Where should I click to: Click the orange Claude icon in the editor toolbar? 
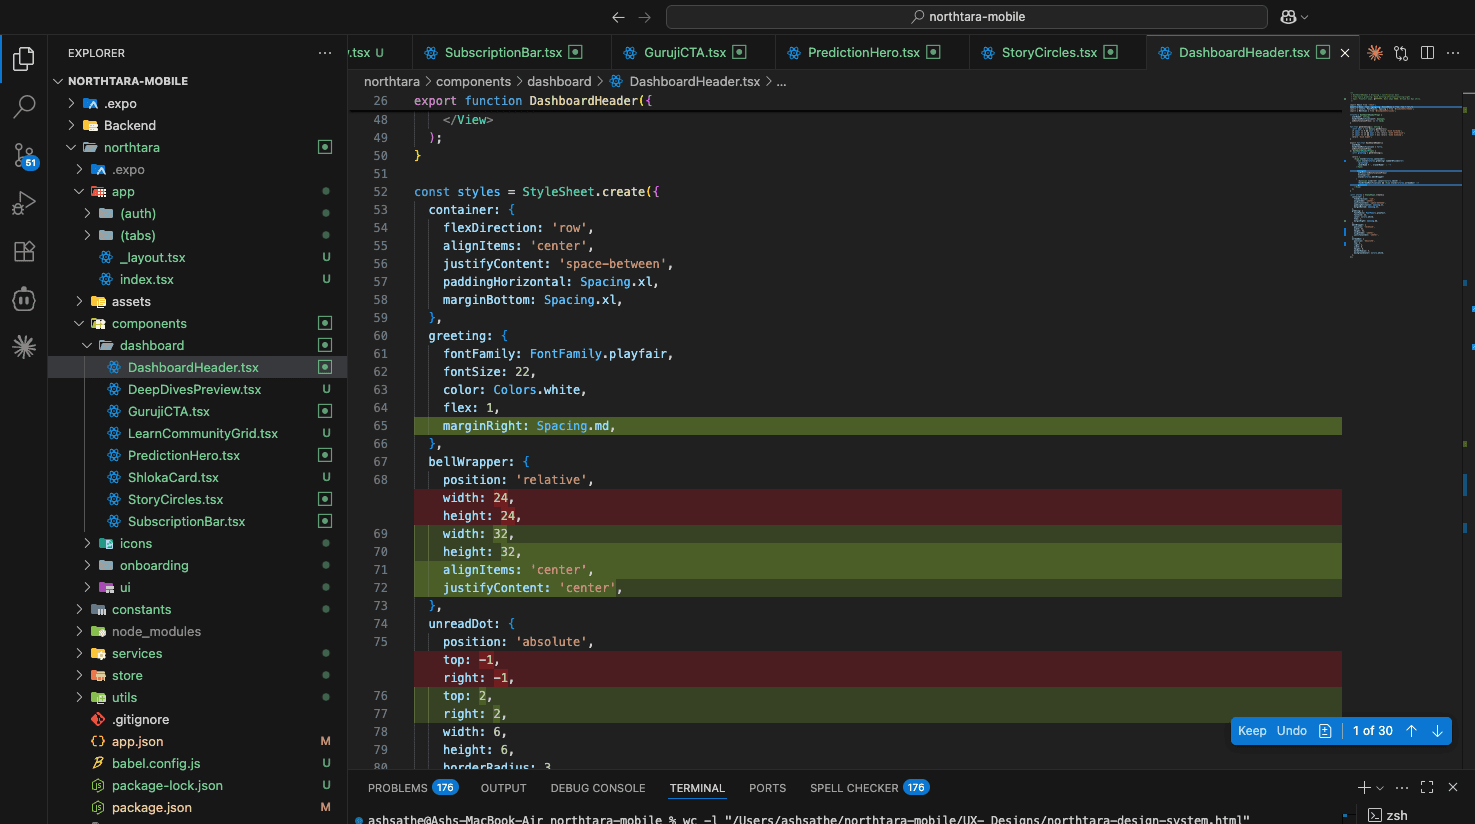point(1375,53)
